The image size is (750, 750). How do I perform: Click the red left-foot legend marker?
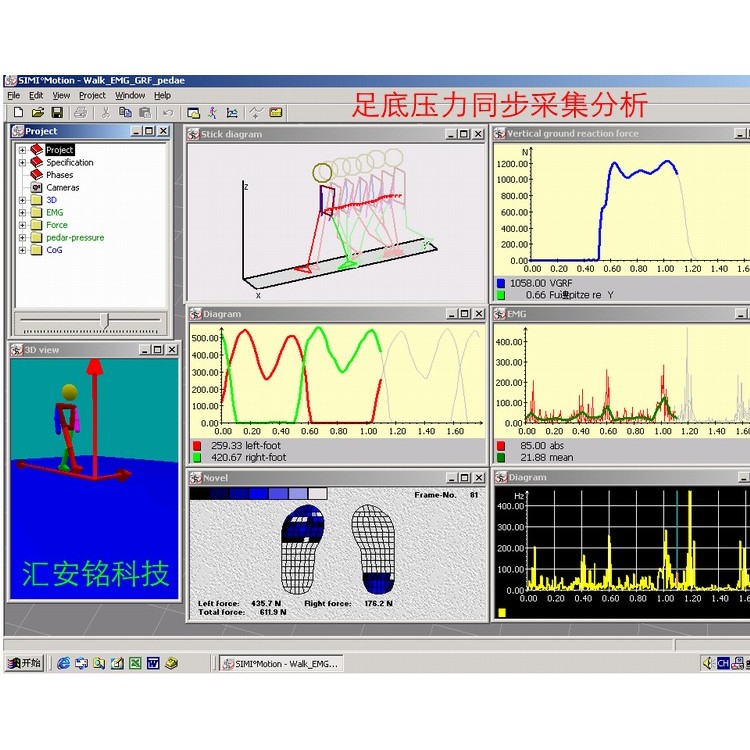(x=197, y=446)
